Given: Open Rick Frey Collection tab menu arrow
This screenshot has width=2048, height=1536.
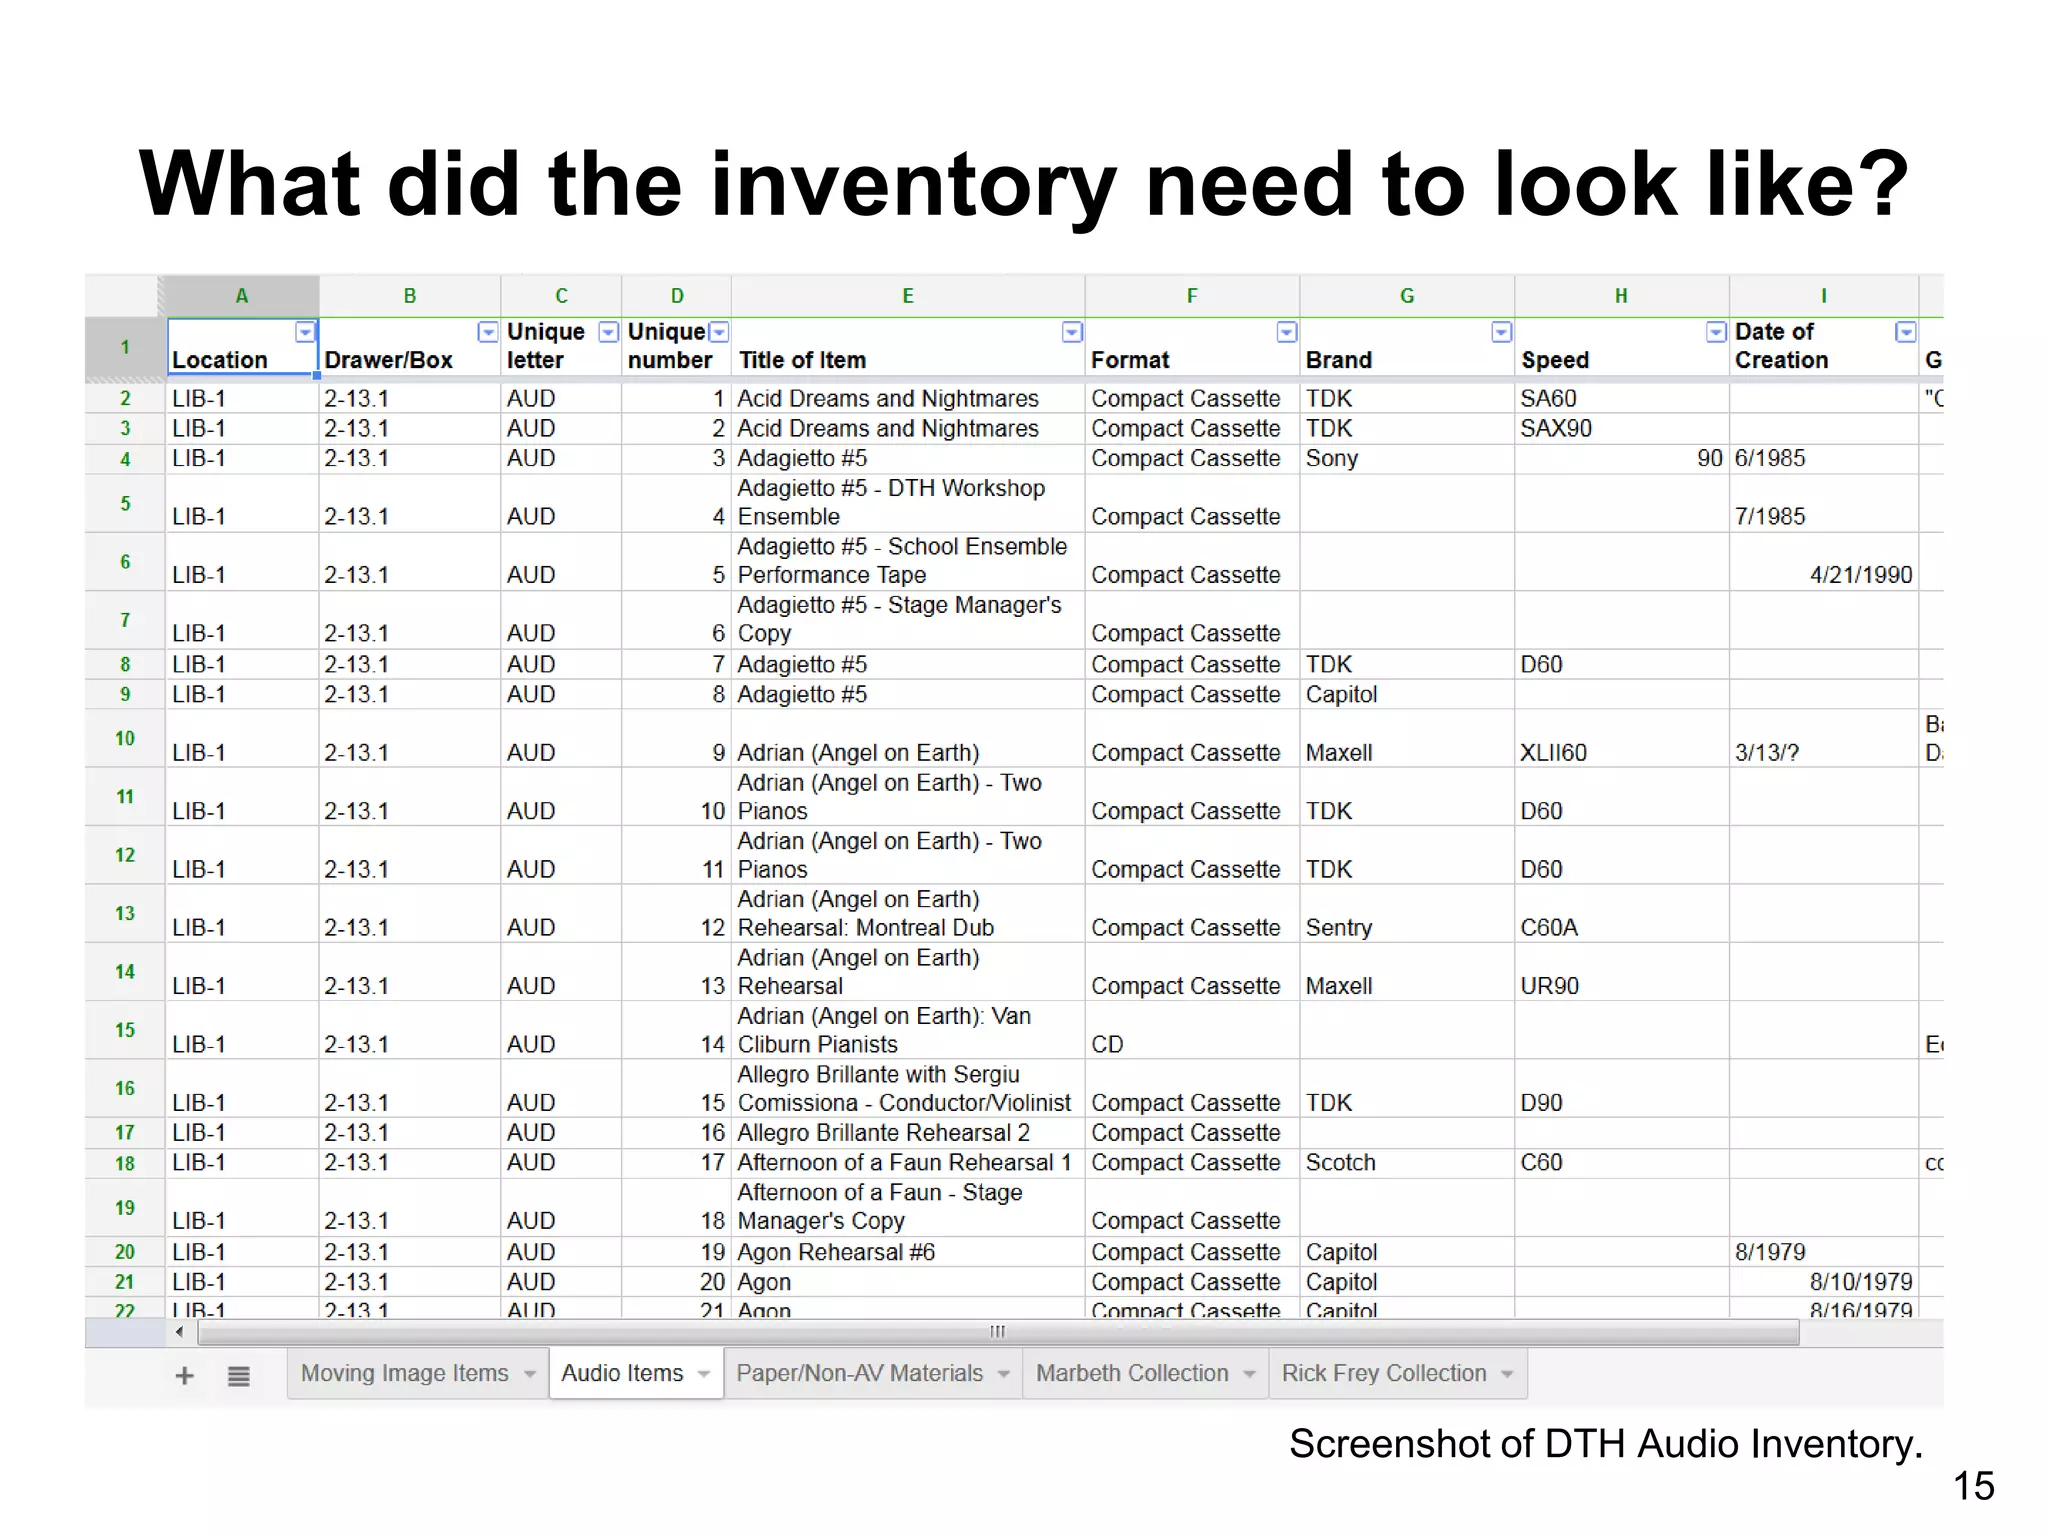Looking at the screenshot, I should 1507,1375.
